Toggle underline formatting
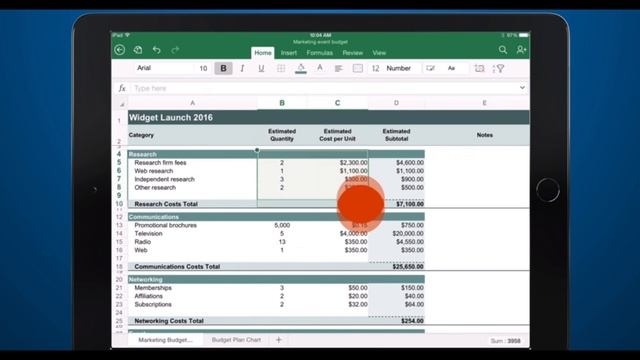This screenshot has width=640, height=360. [x=261, y=68]
